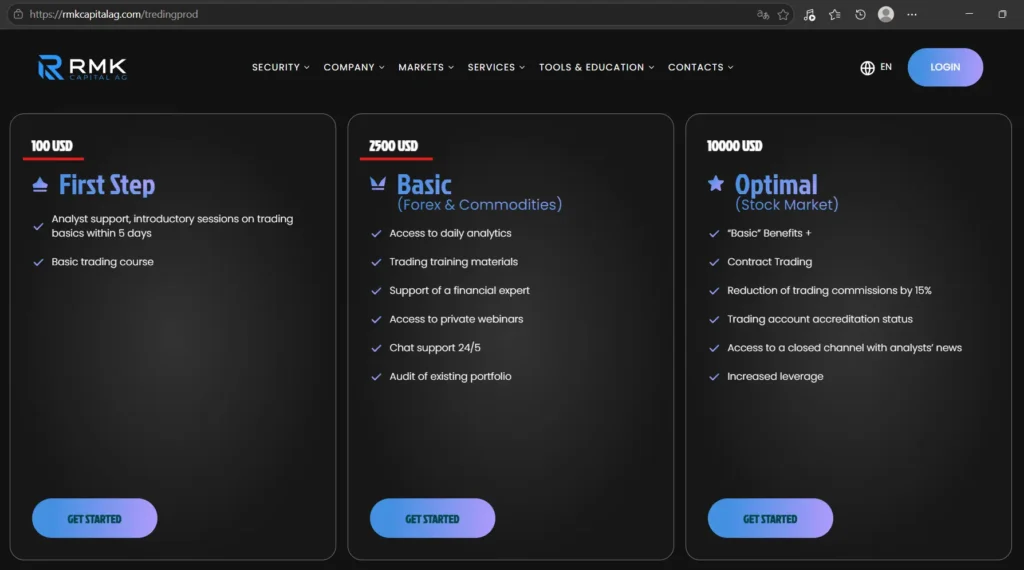Click the (Stock Market) subtitle
The image size is (1024, 570).
pos(786,205)
